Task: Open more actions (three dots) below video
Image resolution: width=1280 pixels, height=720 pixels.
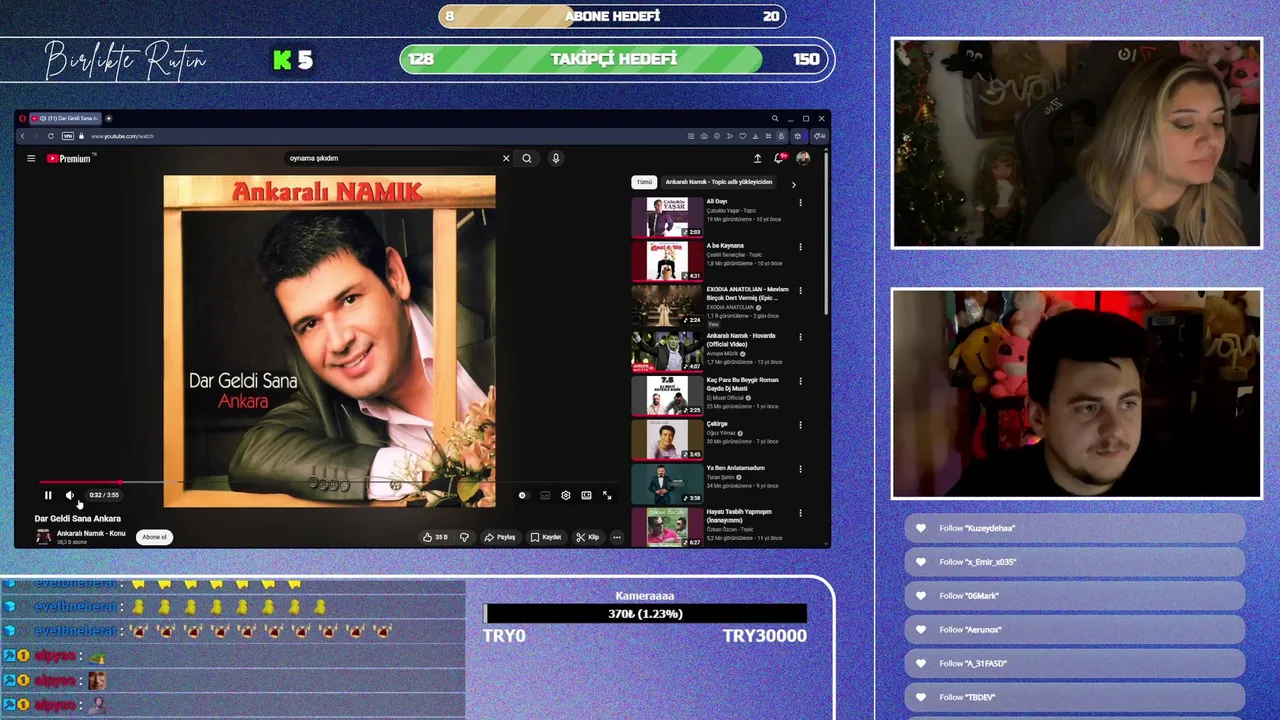Action: (617, 537)
